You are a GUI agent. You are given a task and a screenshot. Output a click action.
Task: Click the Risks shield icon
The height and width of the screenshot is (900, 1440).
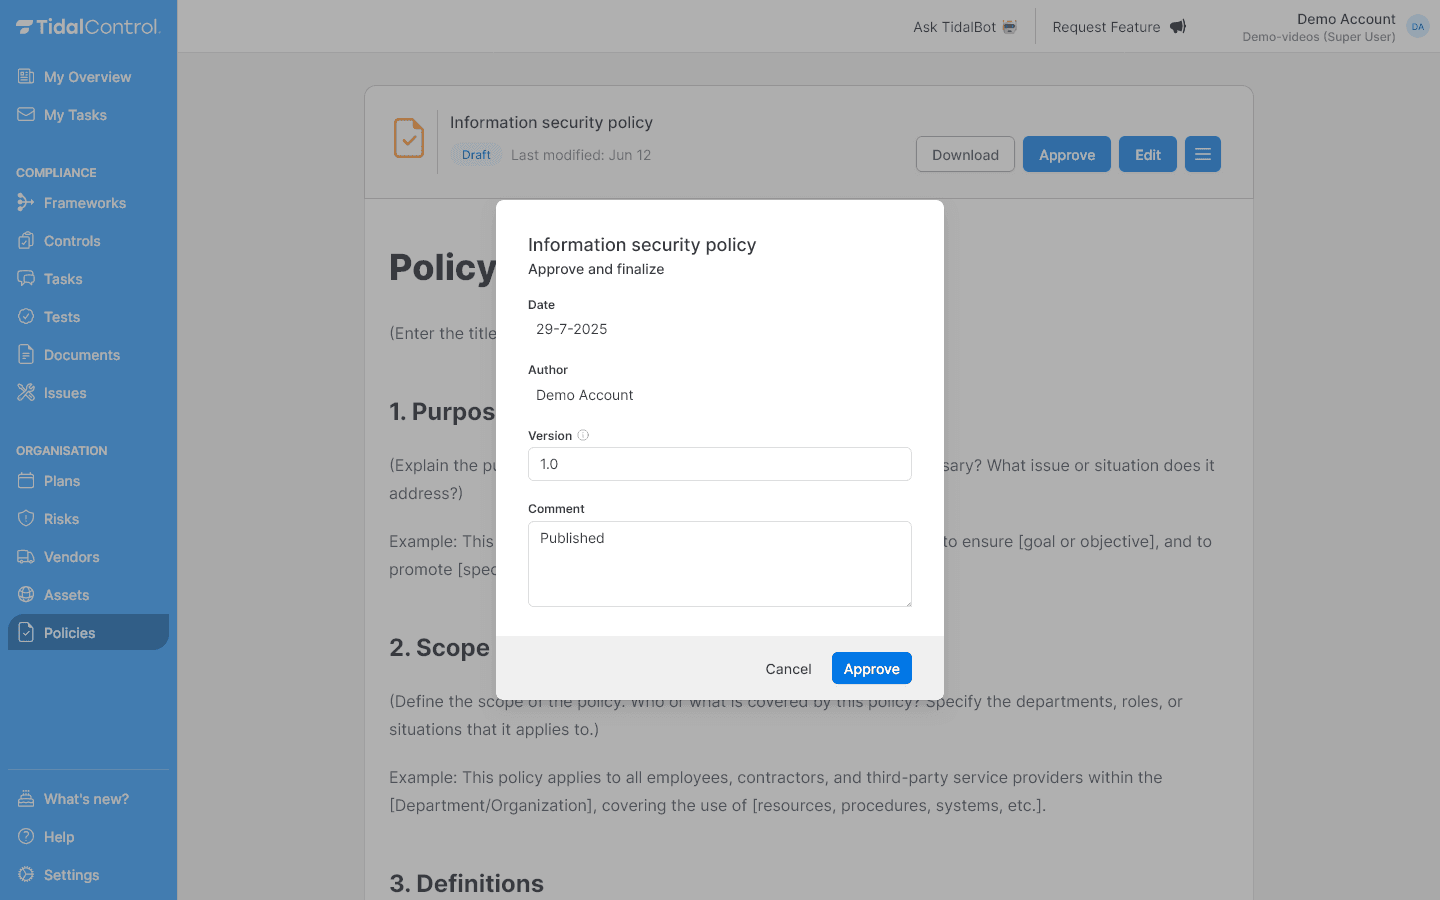point(24,518)
